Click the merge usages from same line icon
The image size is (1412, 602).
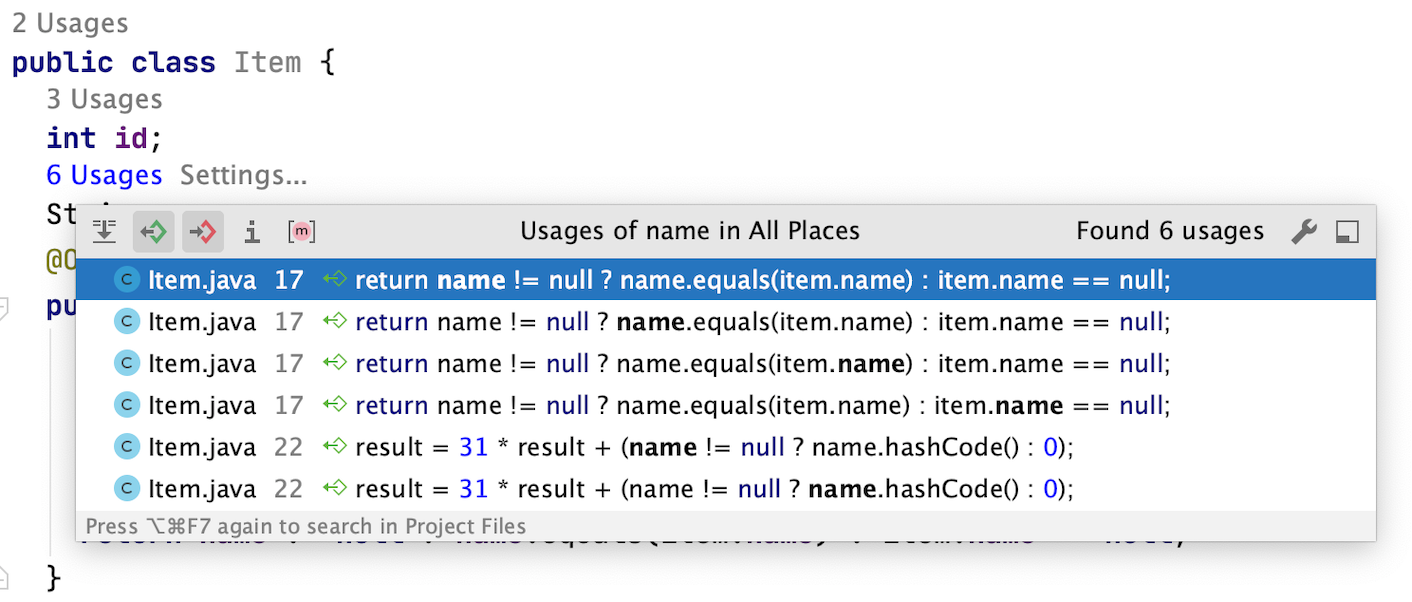coord(104,232)
